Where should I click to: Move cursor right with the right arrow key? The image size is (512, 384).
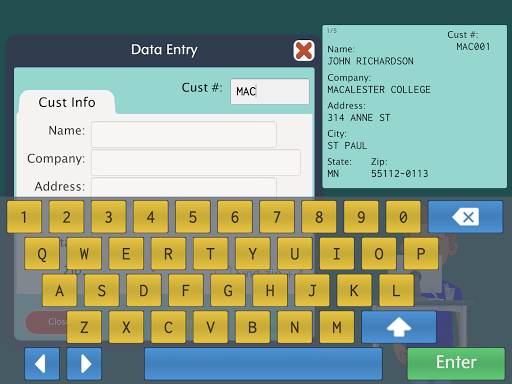[x=84, y=364]
